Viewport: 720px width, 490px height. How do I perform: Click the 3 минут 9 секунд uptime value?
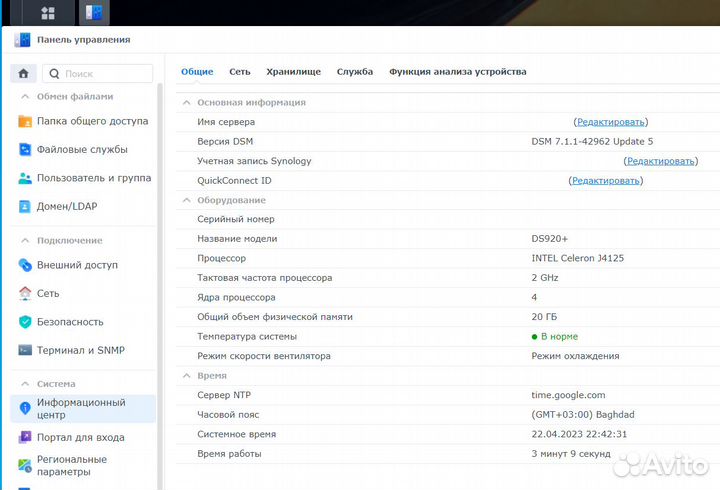point(571,454)
